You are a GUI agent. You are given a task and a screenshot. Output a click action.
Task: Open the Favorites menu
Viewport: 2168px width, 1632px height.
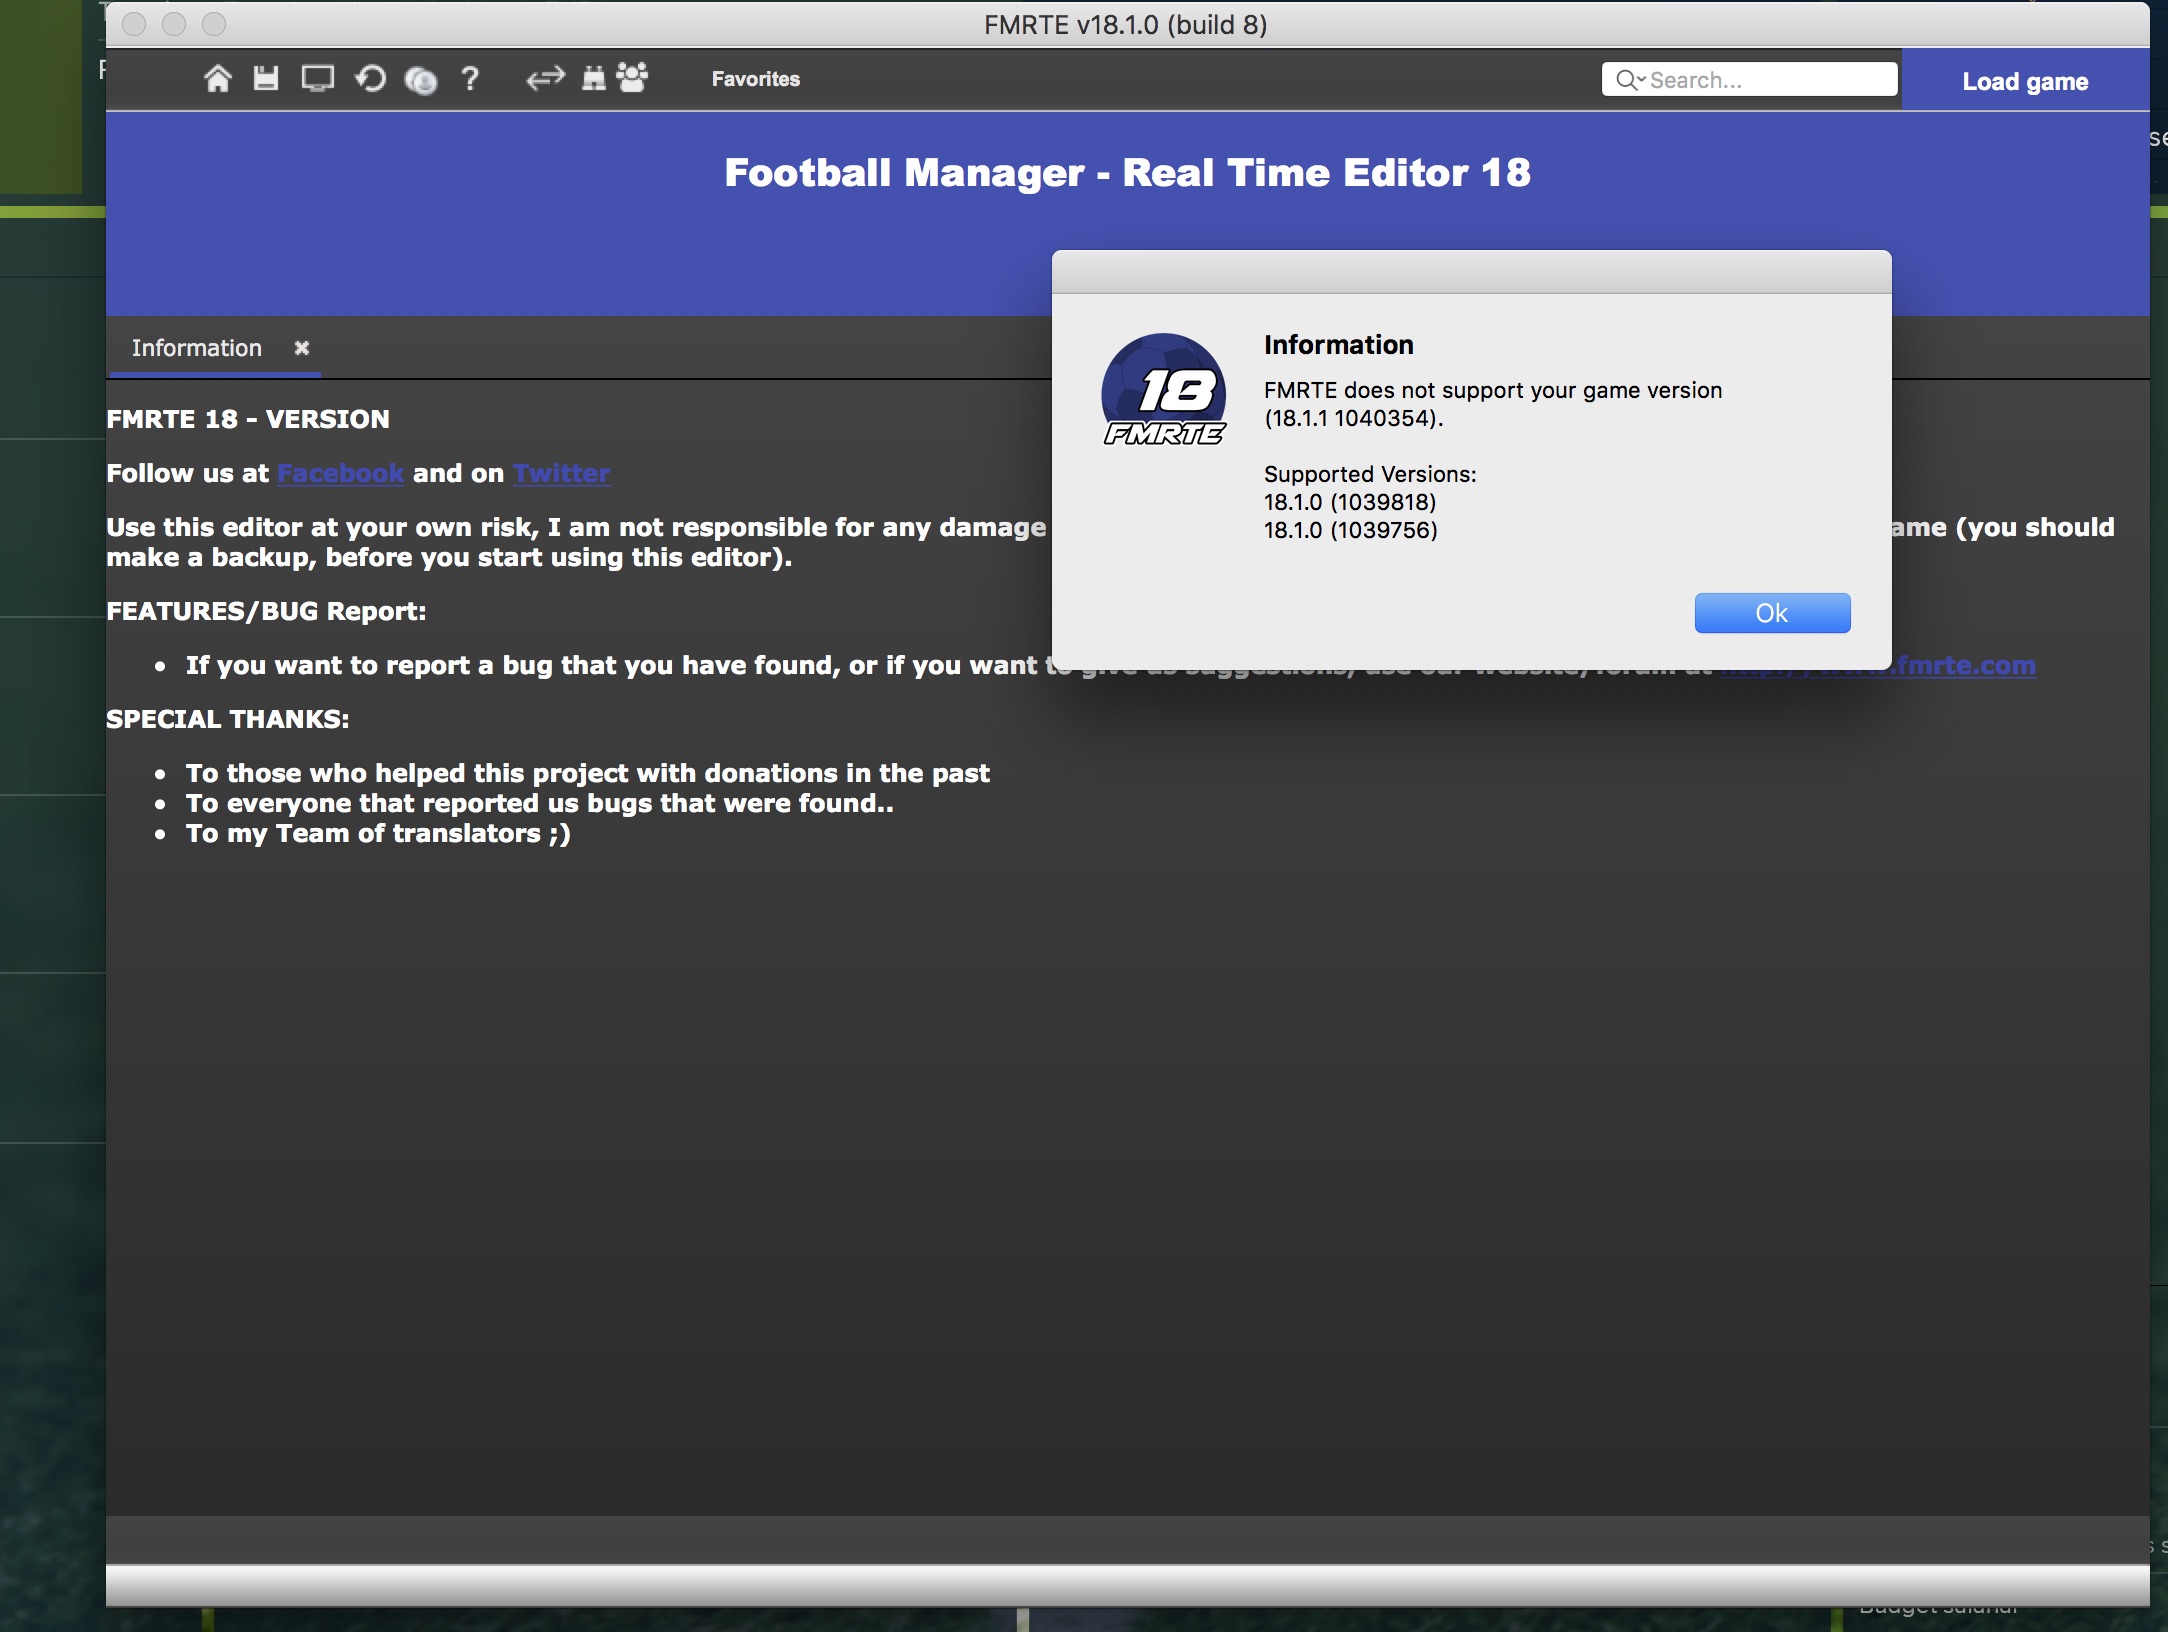click(x=755, y=79)
